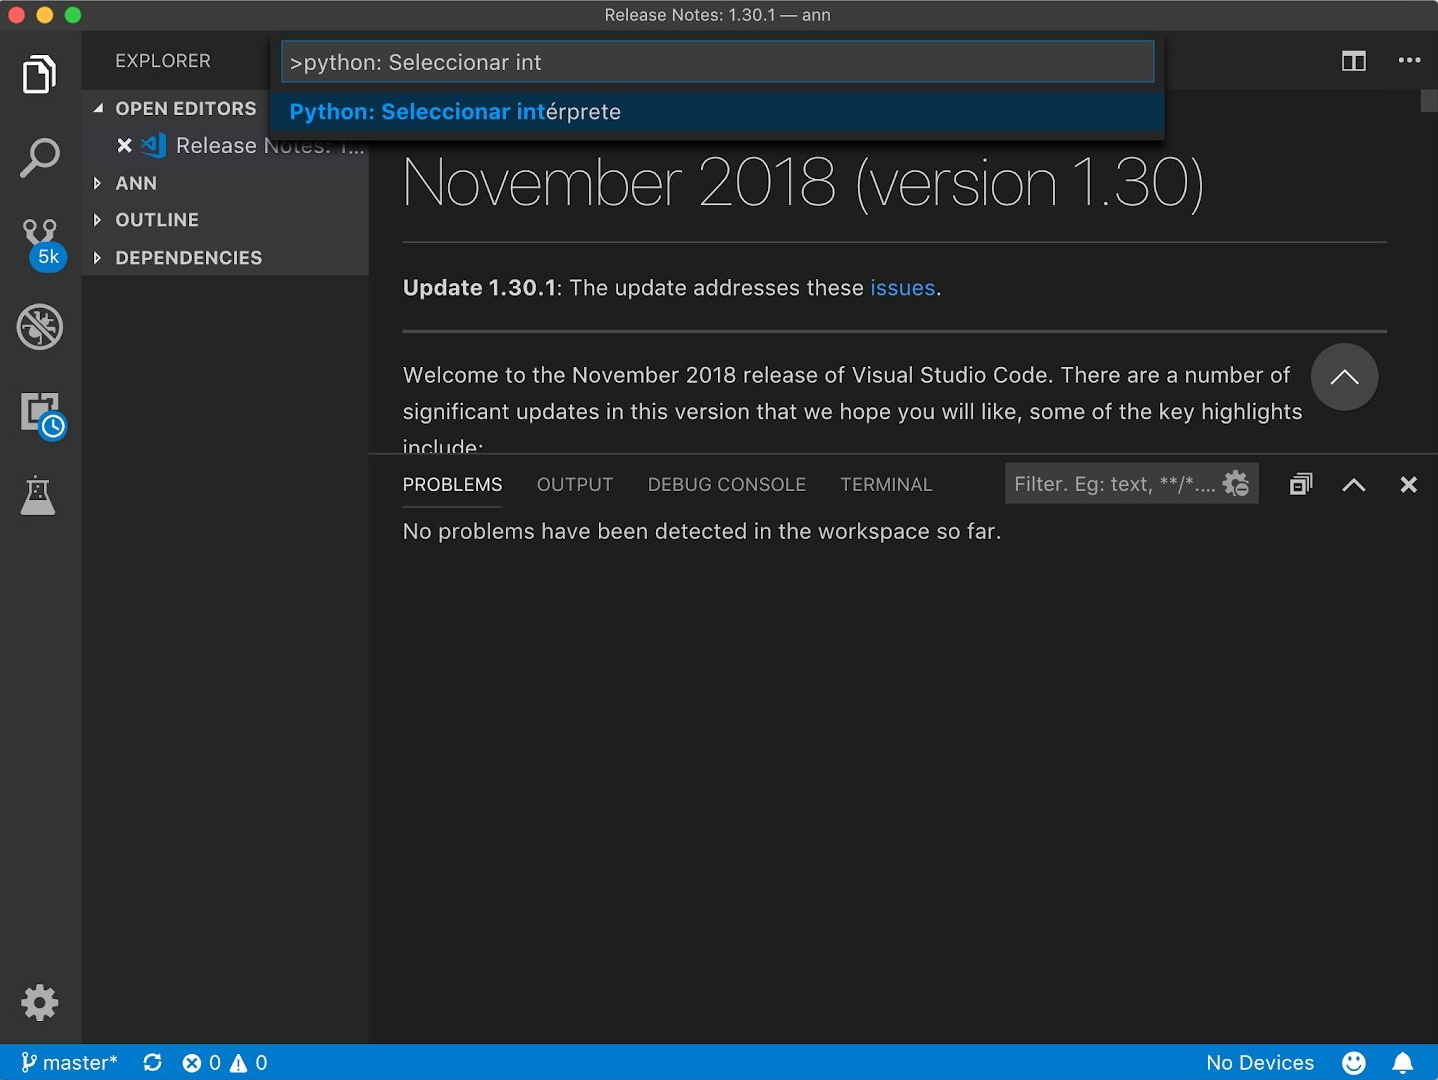Open the Manage gear icon in activity bar
The image size is (1438, 1080).
click(40, 1002)
